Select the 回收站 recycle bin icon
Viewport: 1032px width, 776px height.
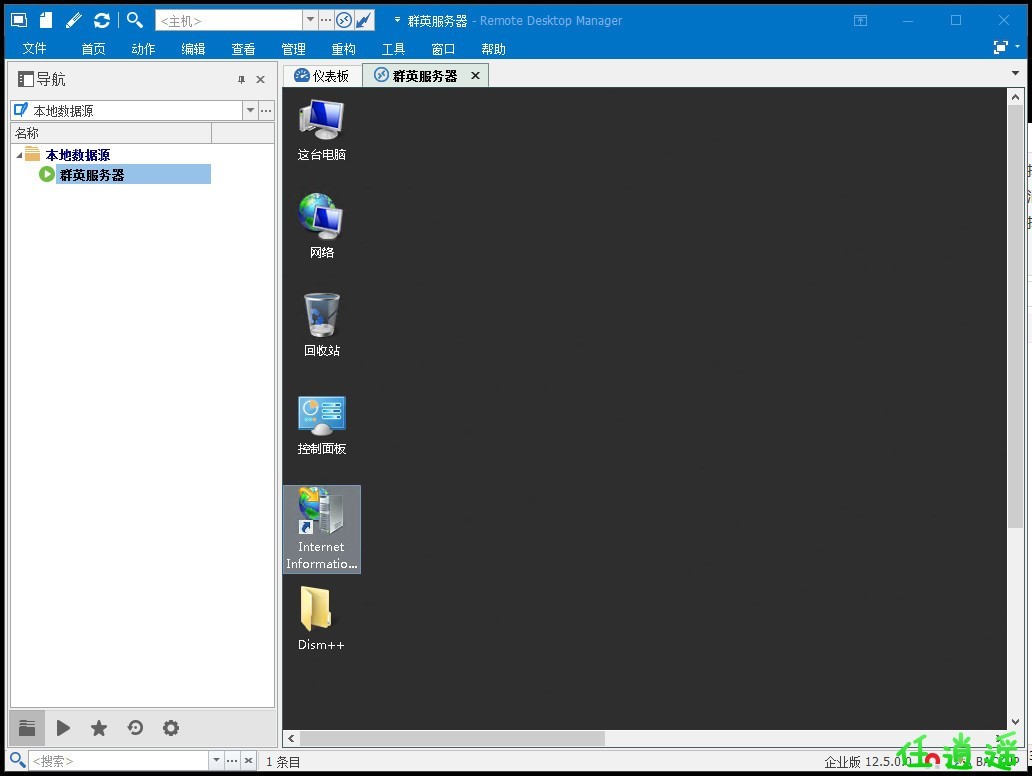tap(321, 325)
